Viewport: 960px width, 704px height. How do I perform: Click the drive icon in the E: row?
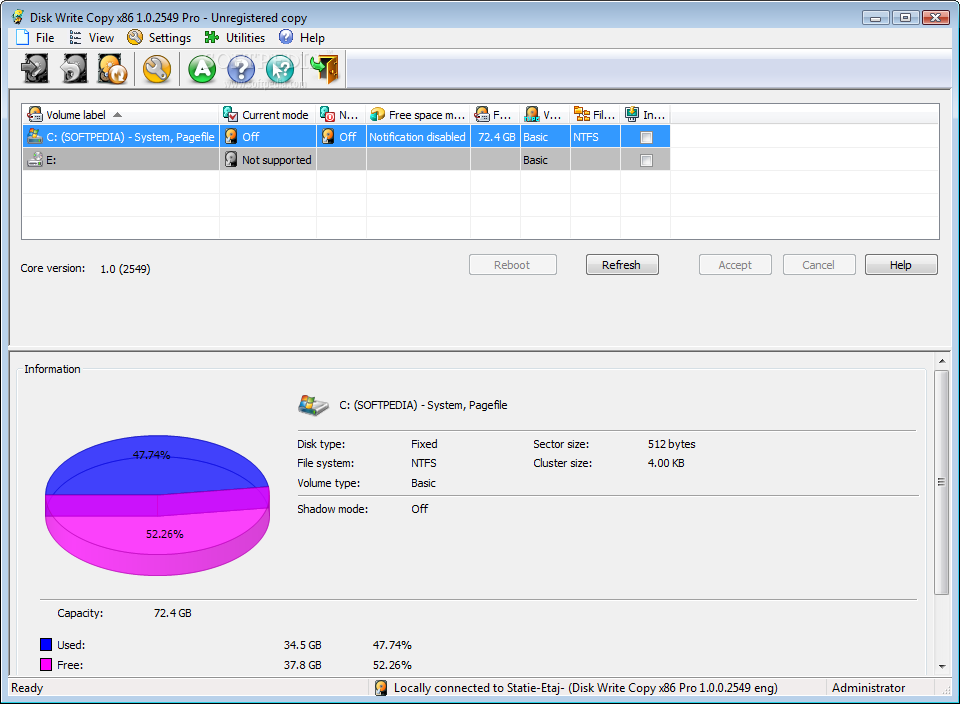click(x=35, y=160)
